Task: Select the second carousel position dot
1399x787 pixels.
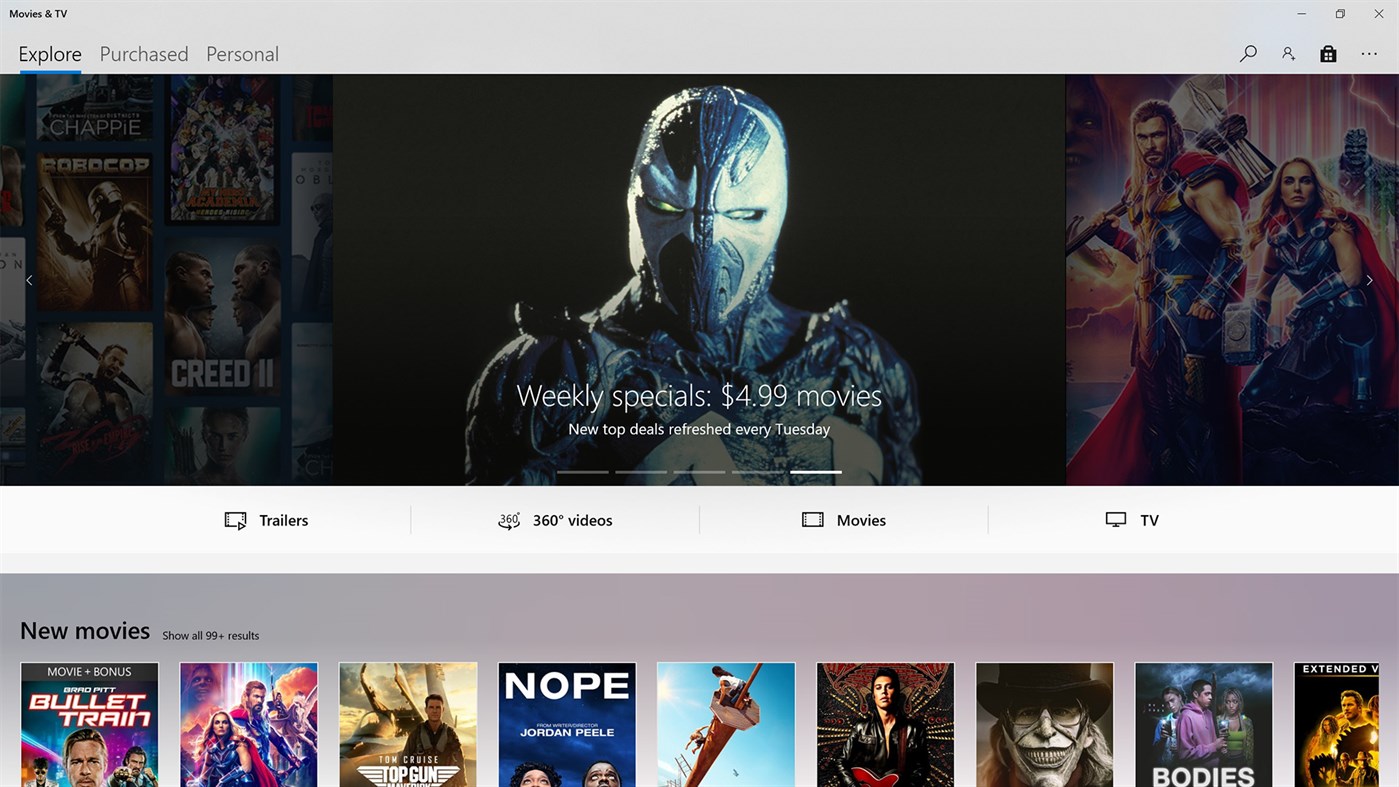Action: pyautogui.click(x=641, y=471)
